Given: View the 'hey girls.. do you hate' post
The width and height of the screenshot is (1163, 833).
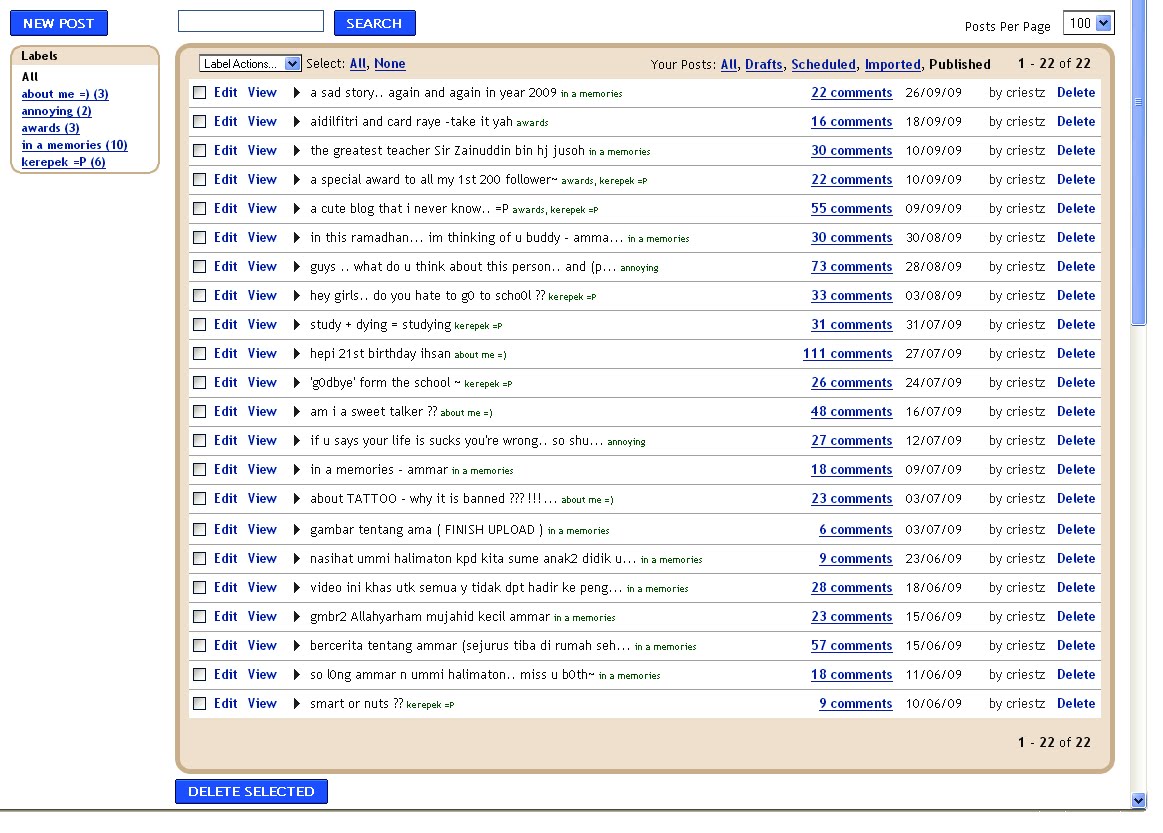Looking at the screenshot, I should (x=262, y=295).
